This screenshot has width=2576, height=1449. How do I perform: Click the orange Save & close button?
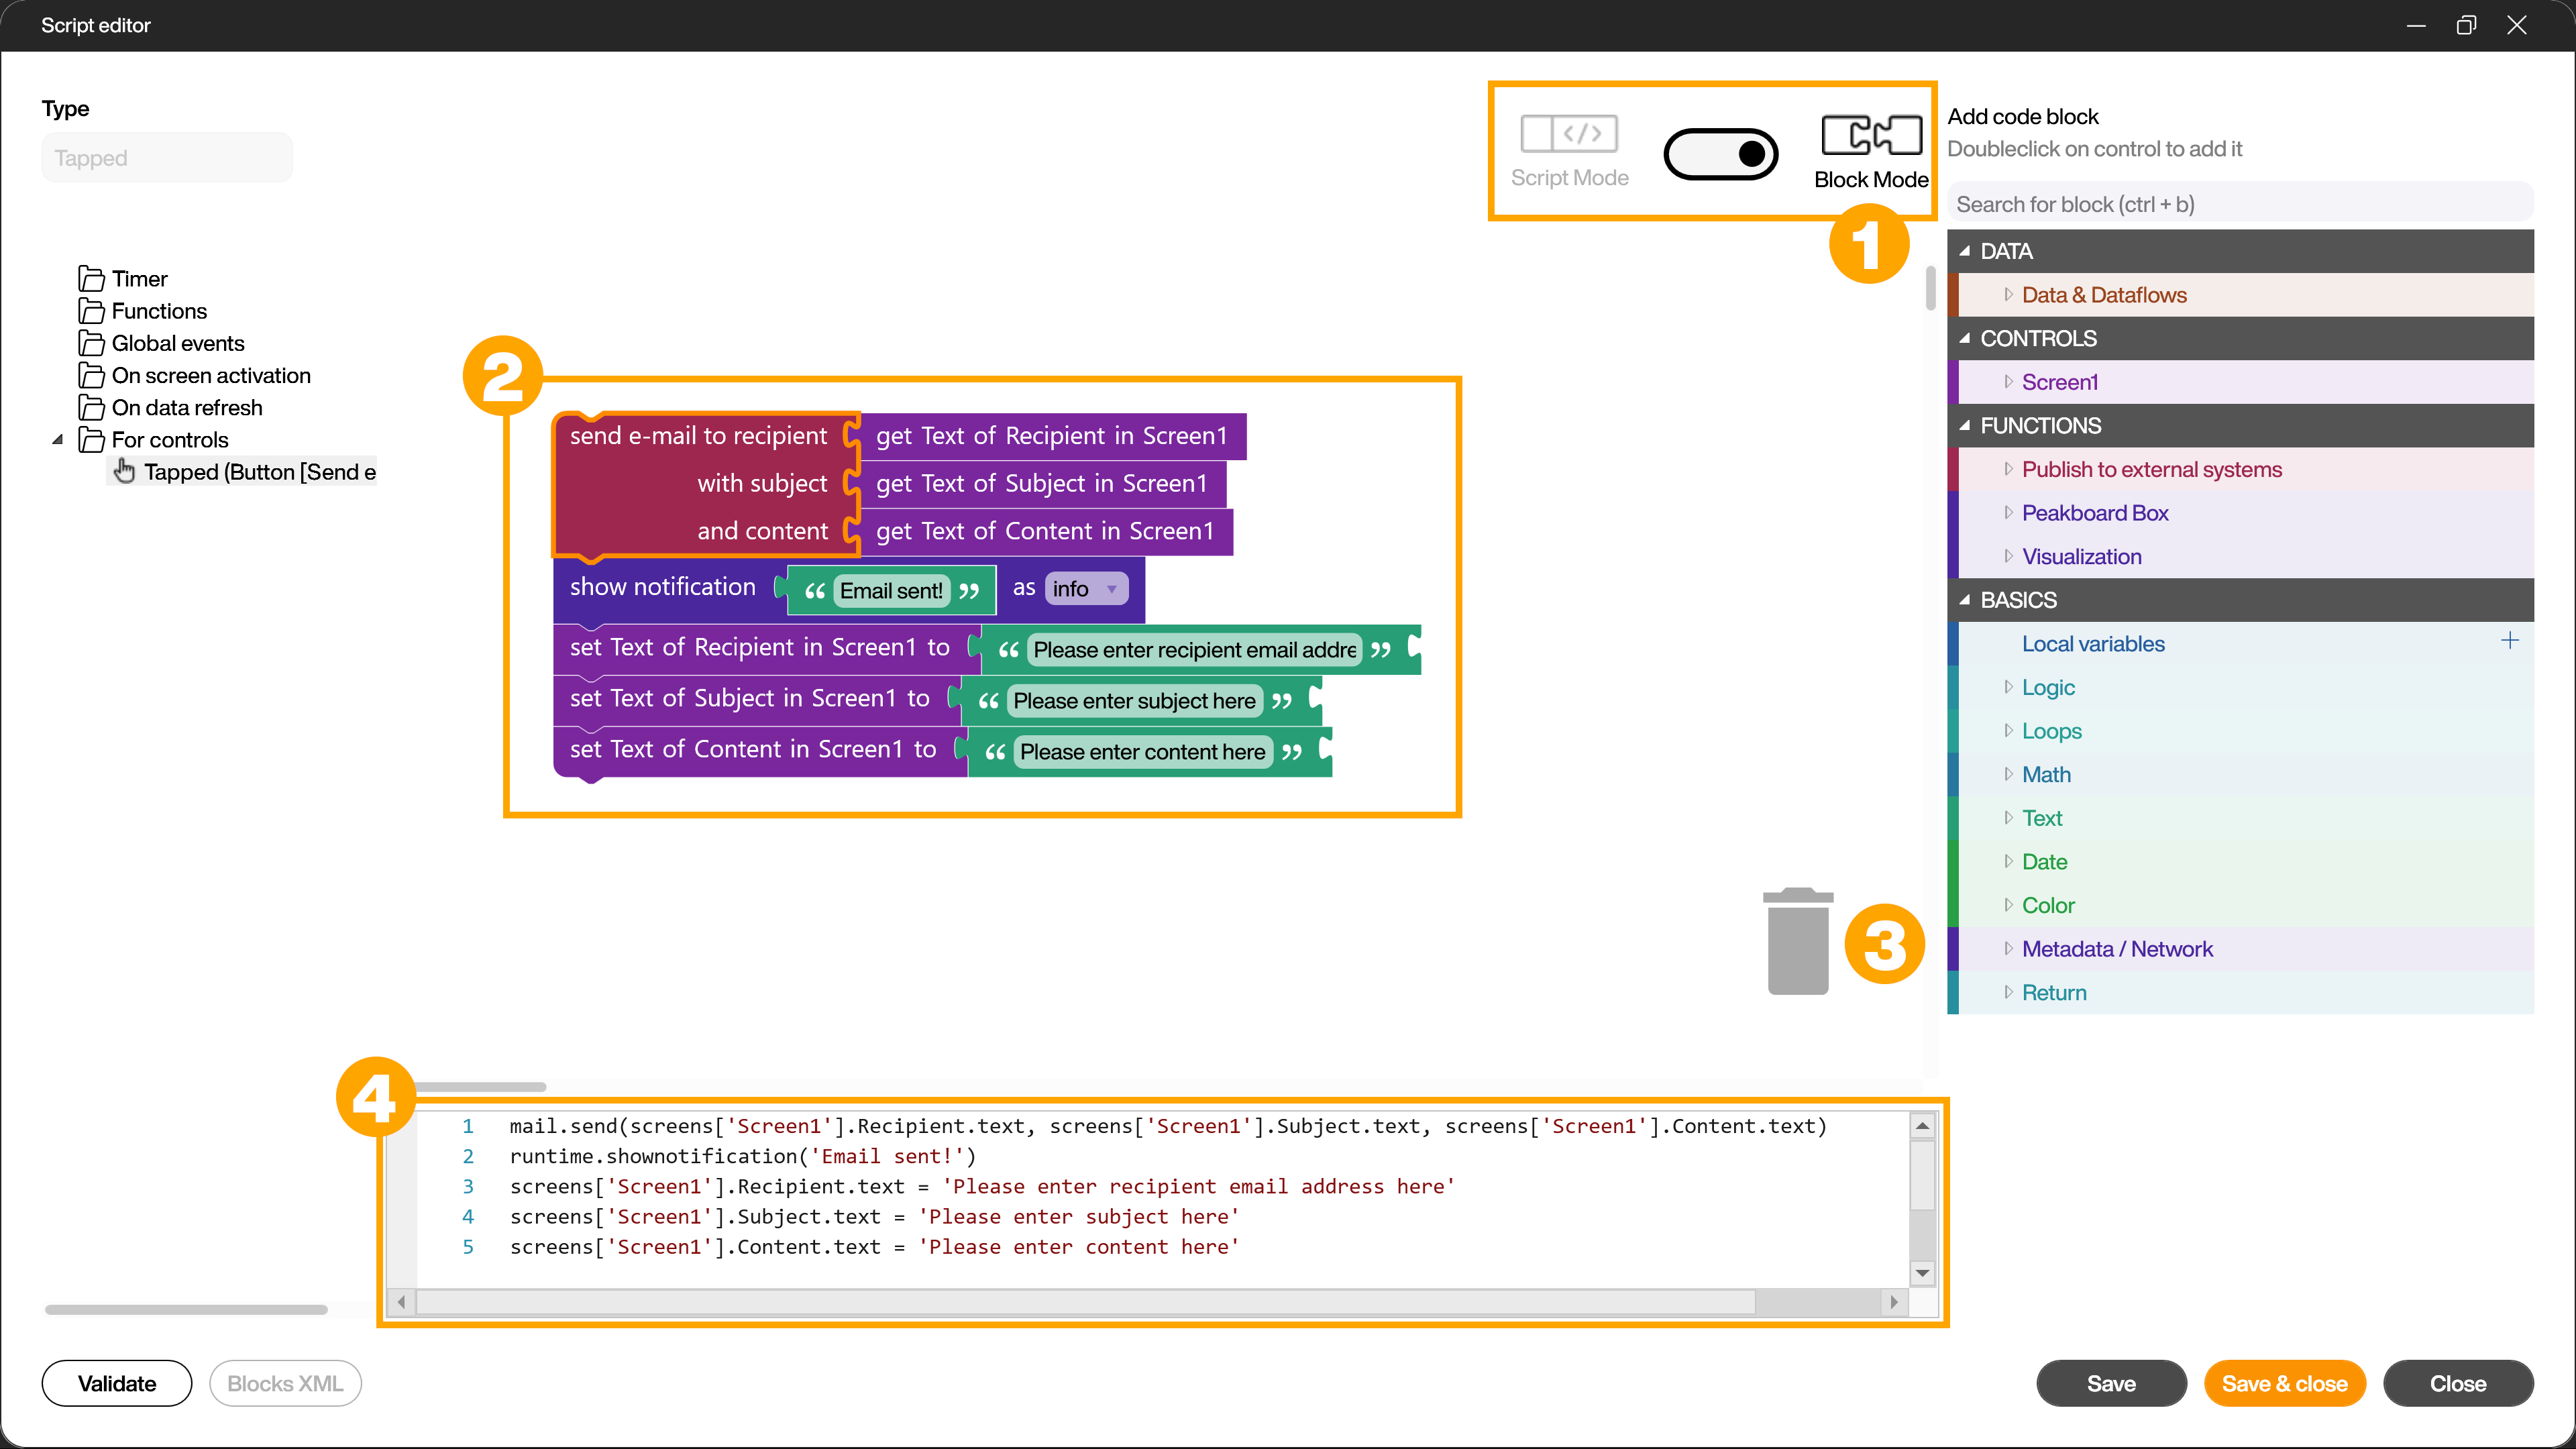(x=2284, y=1384)
